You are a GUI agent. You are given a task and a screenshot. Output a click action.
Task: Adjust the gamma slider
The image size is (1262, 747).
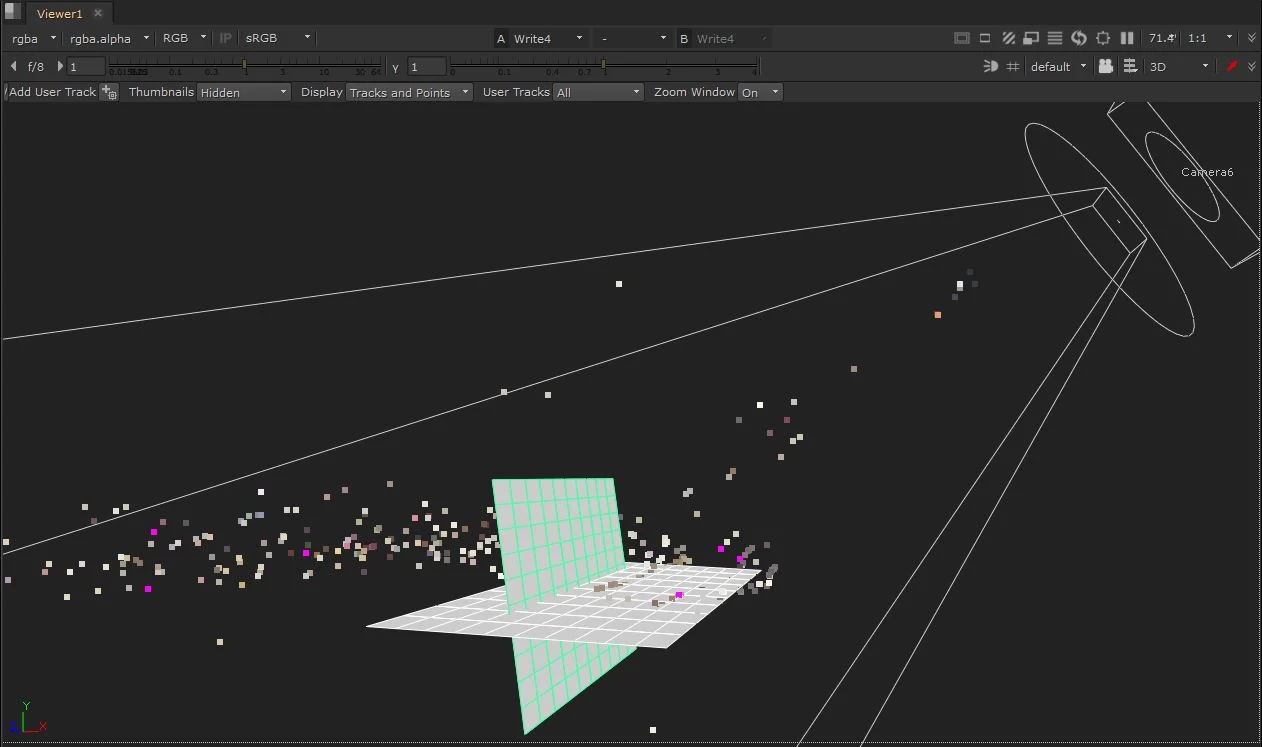(604, 66)
